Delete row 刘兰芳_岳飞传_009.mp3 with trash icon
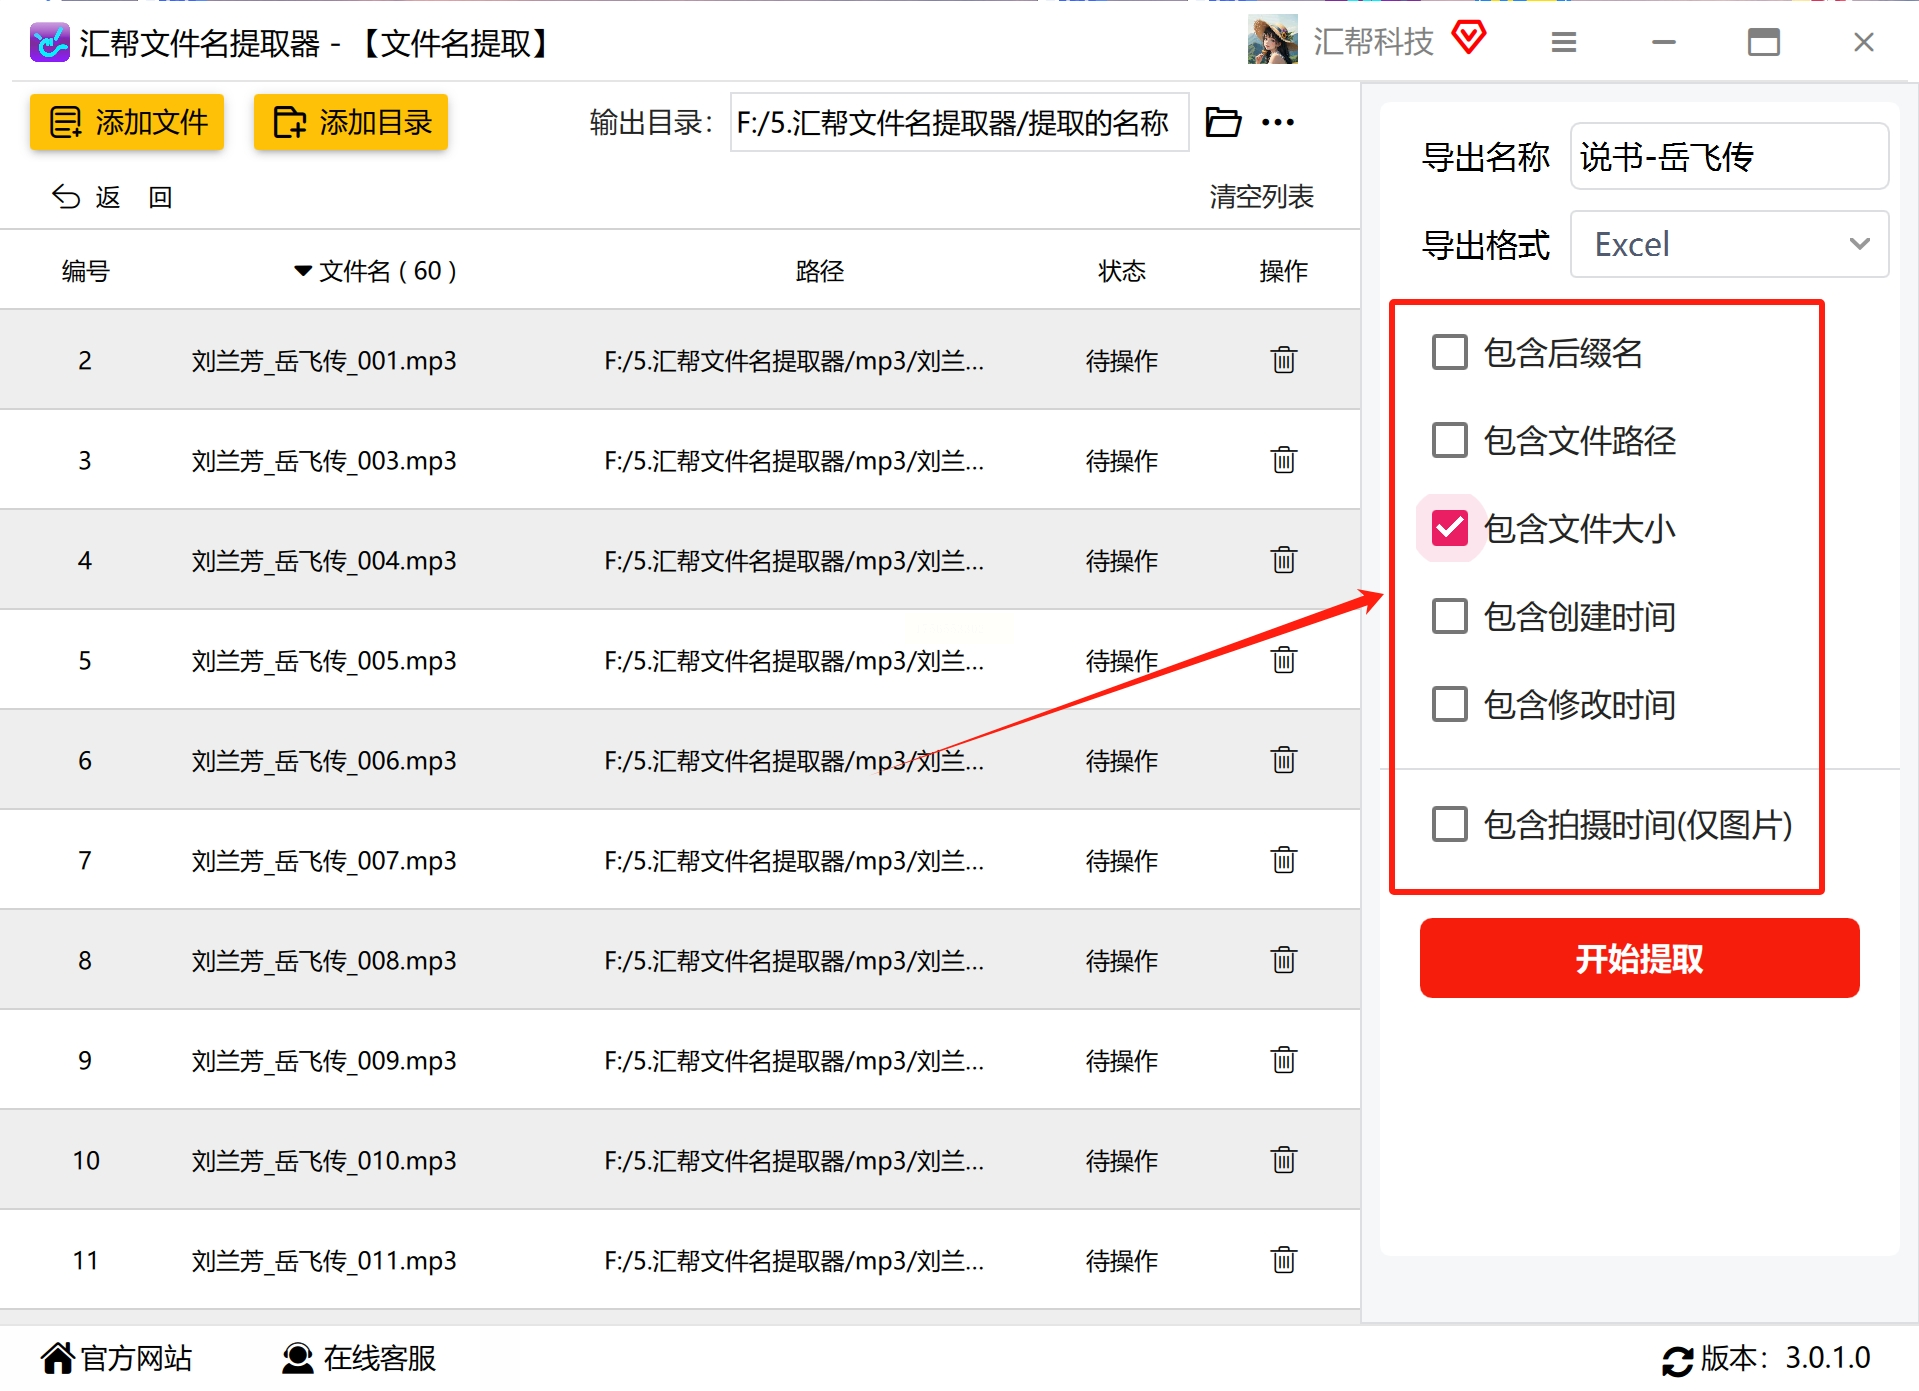 click(1284, 1060)
